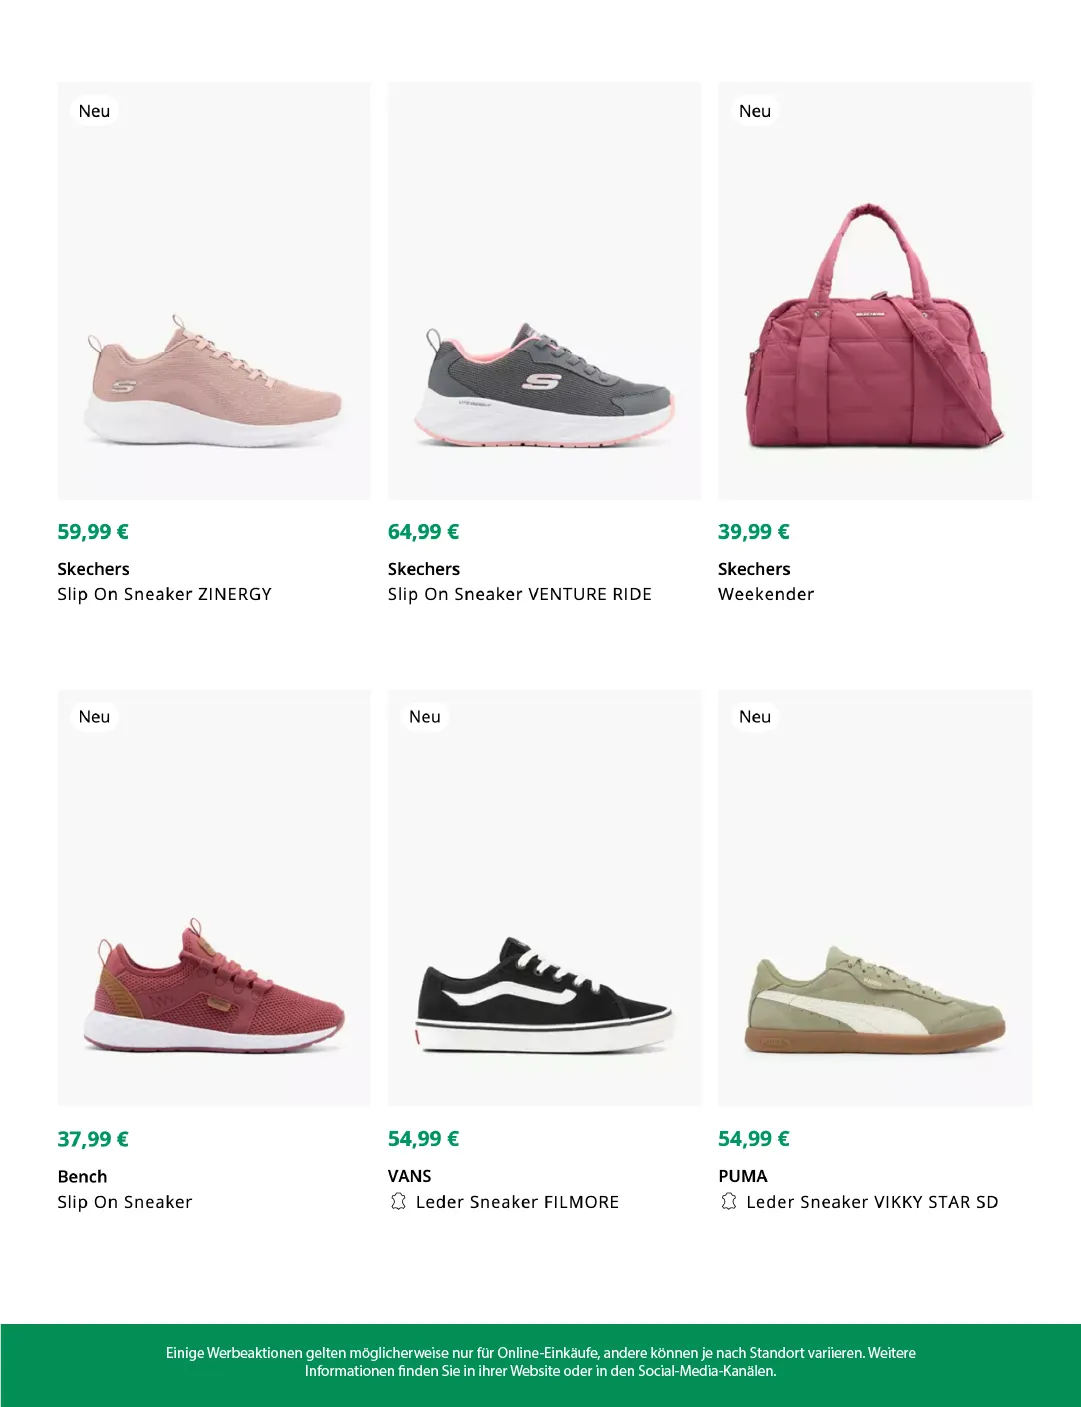This screenshot has width=1081, height=1407.
Task: Click the 37,99 € price
Action: [x=93, y=1139]
